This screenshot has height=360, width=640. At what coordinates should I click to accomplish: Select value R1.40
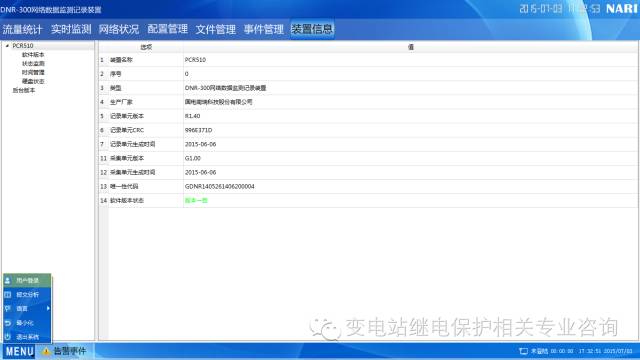(192, 116)
